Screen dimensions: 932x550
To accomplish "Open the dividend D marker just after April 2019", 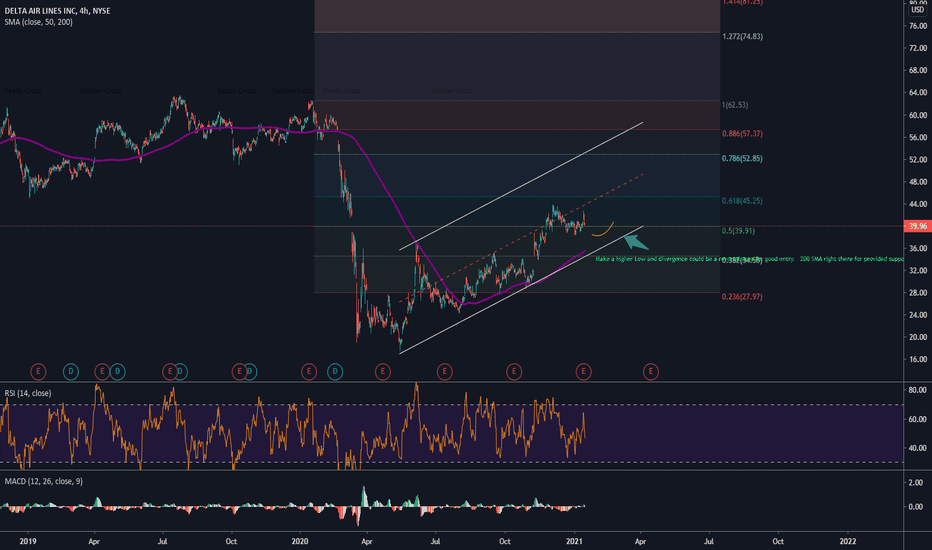I will click(x=118, y=372).
